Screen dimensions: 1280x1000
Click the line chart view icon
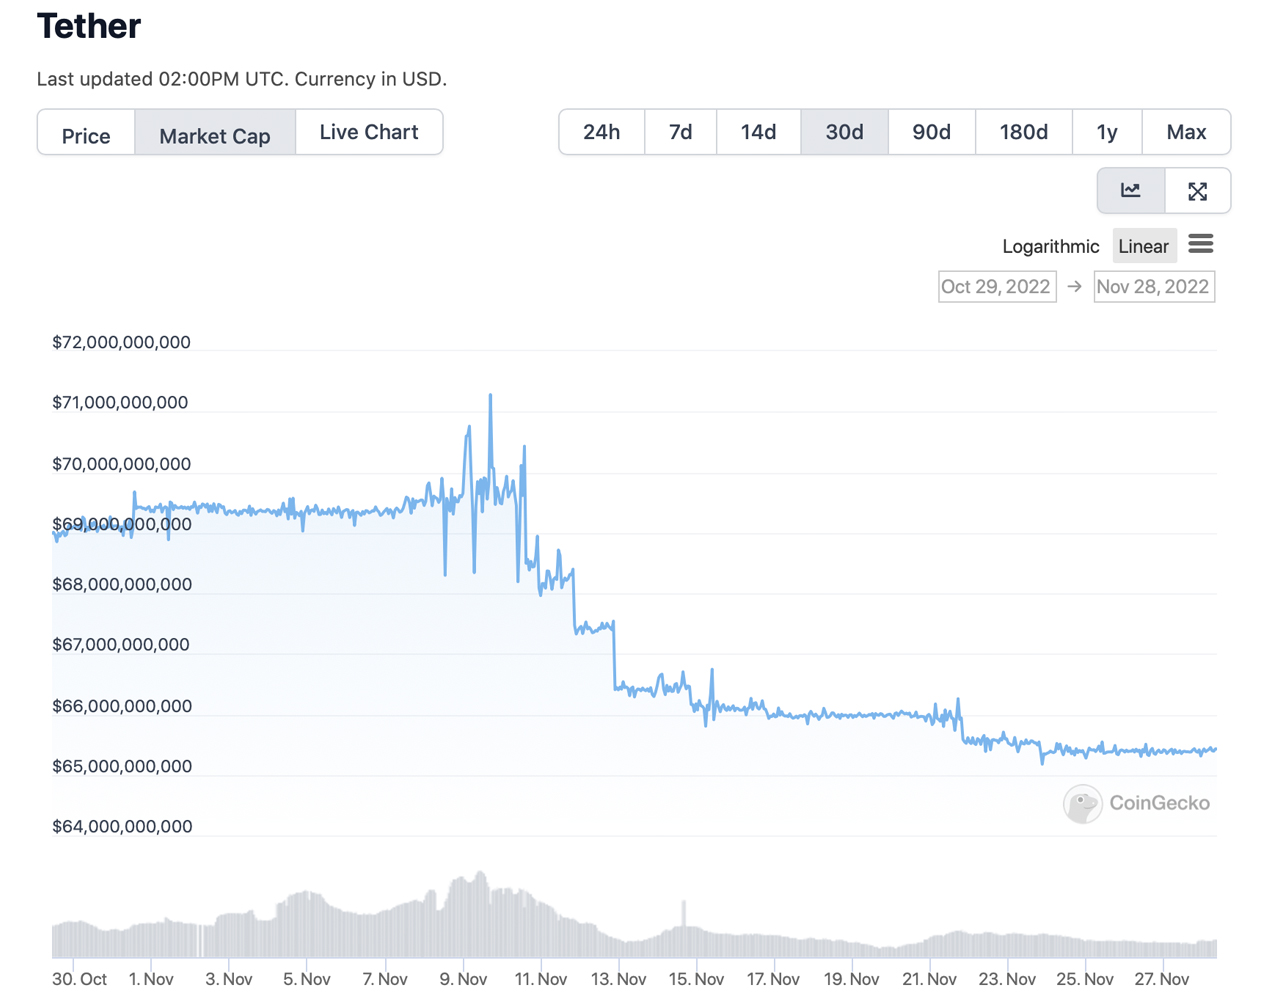click(1131, 191)
